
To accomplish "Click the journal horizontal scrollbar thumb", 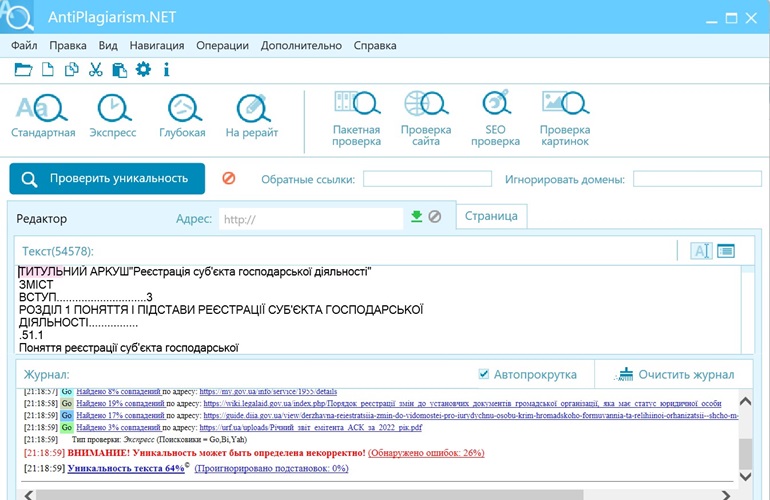I will point(309,495).
